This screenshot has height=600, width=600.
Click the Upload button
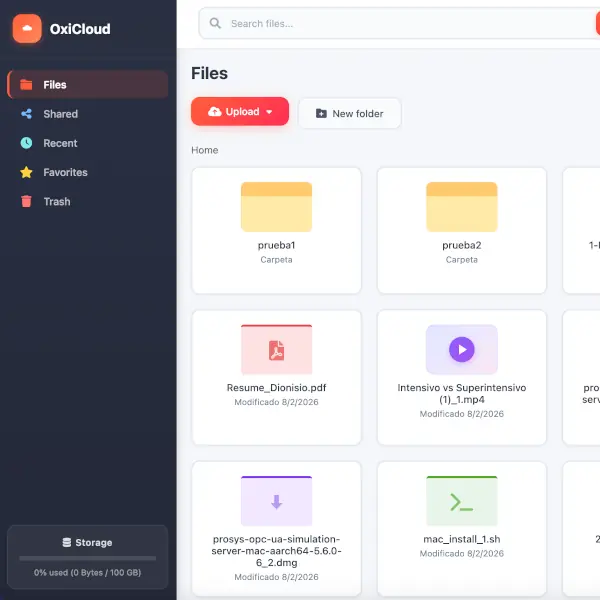click(234, 112)
